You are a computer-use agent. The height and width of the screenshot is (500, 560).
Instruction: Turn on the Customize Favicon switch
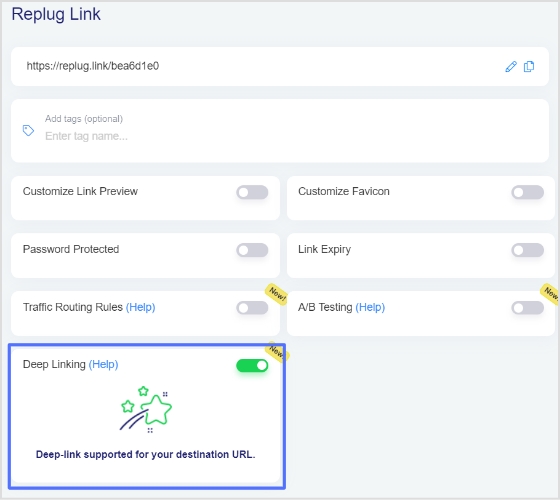(x=528, y=192)
